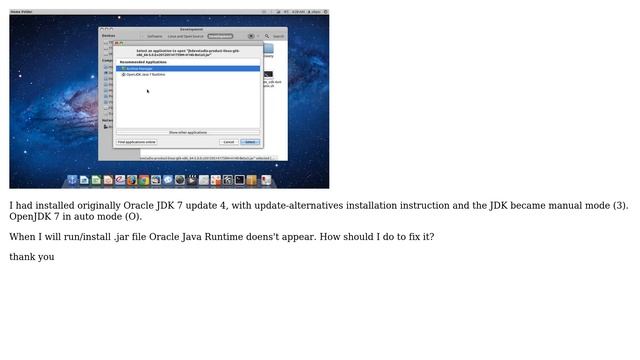Choose the OpenJDK Java 7 Runtime entry
640x360 pixels.
tap(188, 75)
